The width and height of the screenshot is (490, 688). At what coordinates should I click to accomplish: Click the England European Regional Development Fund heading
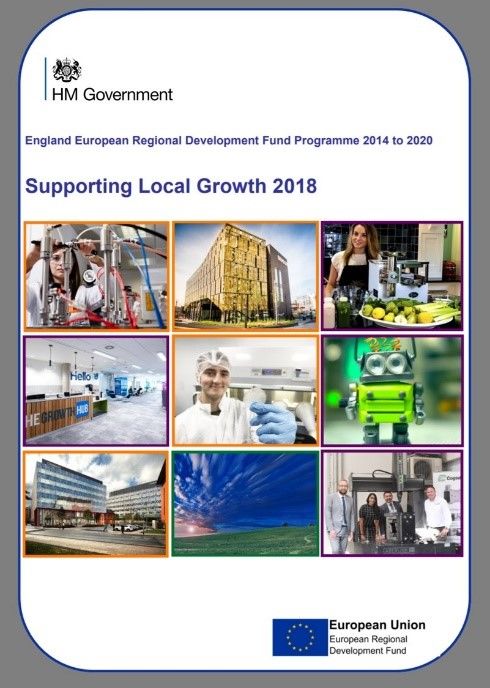coord(229,140)
